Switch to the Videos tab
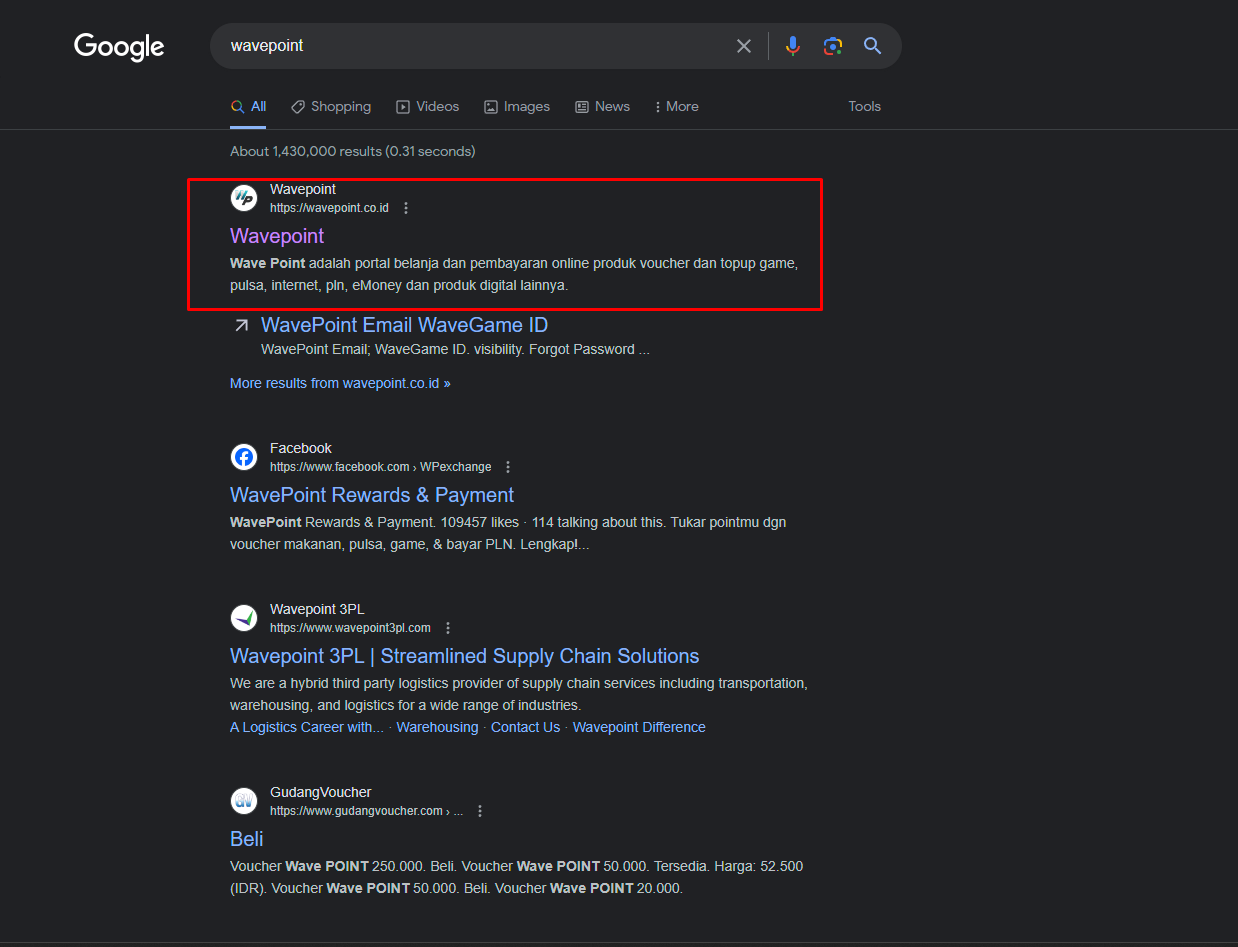 pos(428,107)
